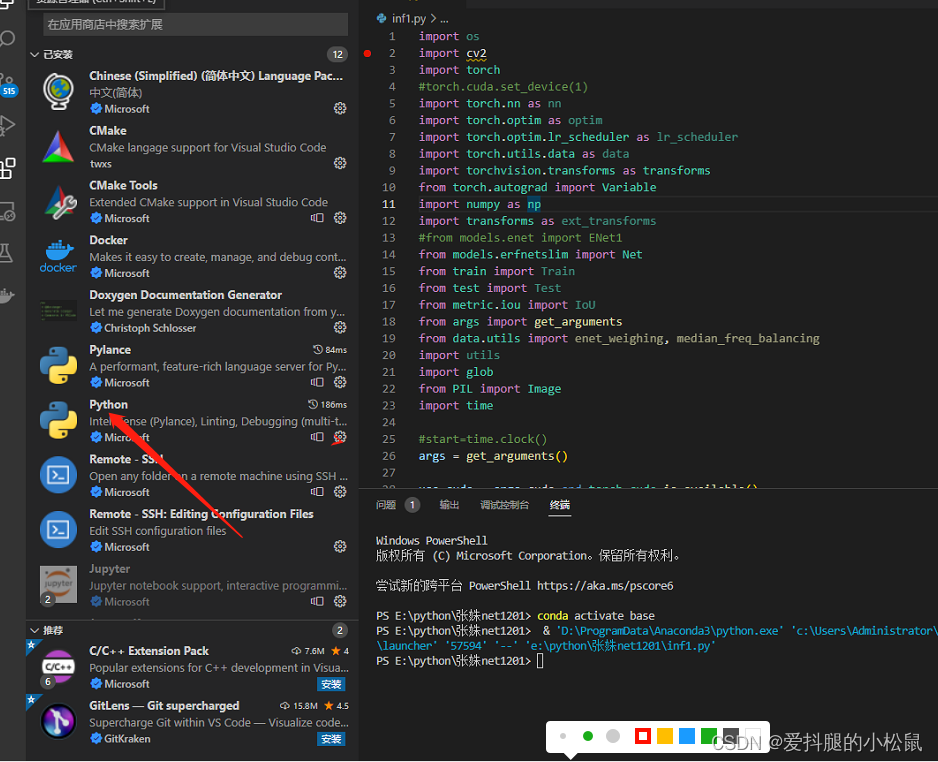Switch to the 输出 output tab

click(x=449, y=505)
